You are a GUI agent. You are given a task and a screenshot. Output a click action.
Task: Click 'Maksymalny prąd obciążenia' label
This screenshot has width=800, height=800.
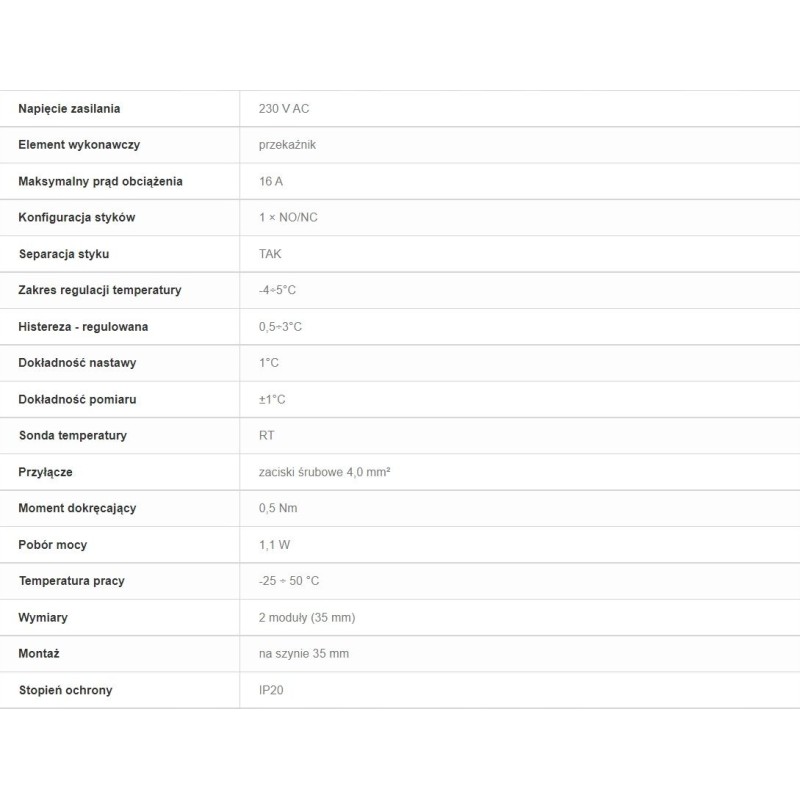(100, 181)
